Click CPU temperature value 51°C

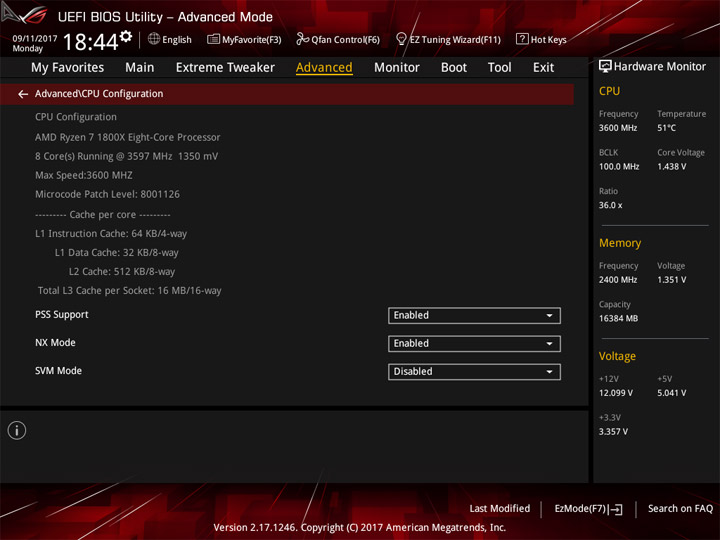[x=666, y=128]
